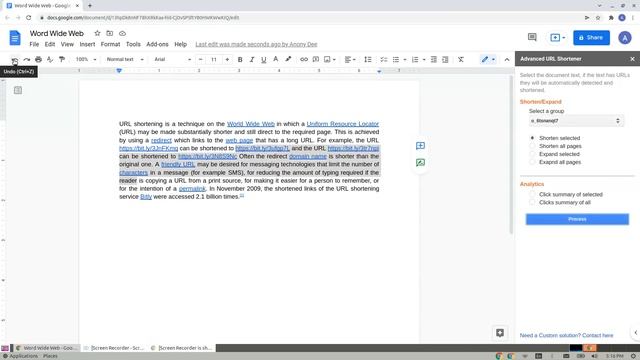
Task: Collapse the menus with the up chevron
Action: [507, 60]
